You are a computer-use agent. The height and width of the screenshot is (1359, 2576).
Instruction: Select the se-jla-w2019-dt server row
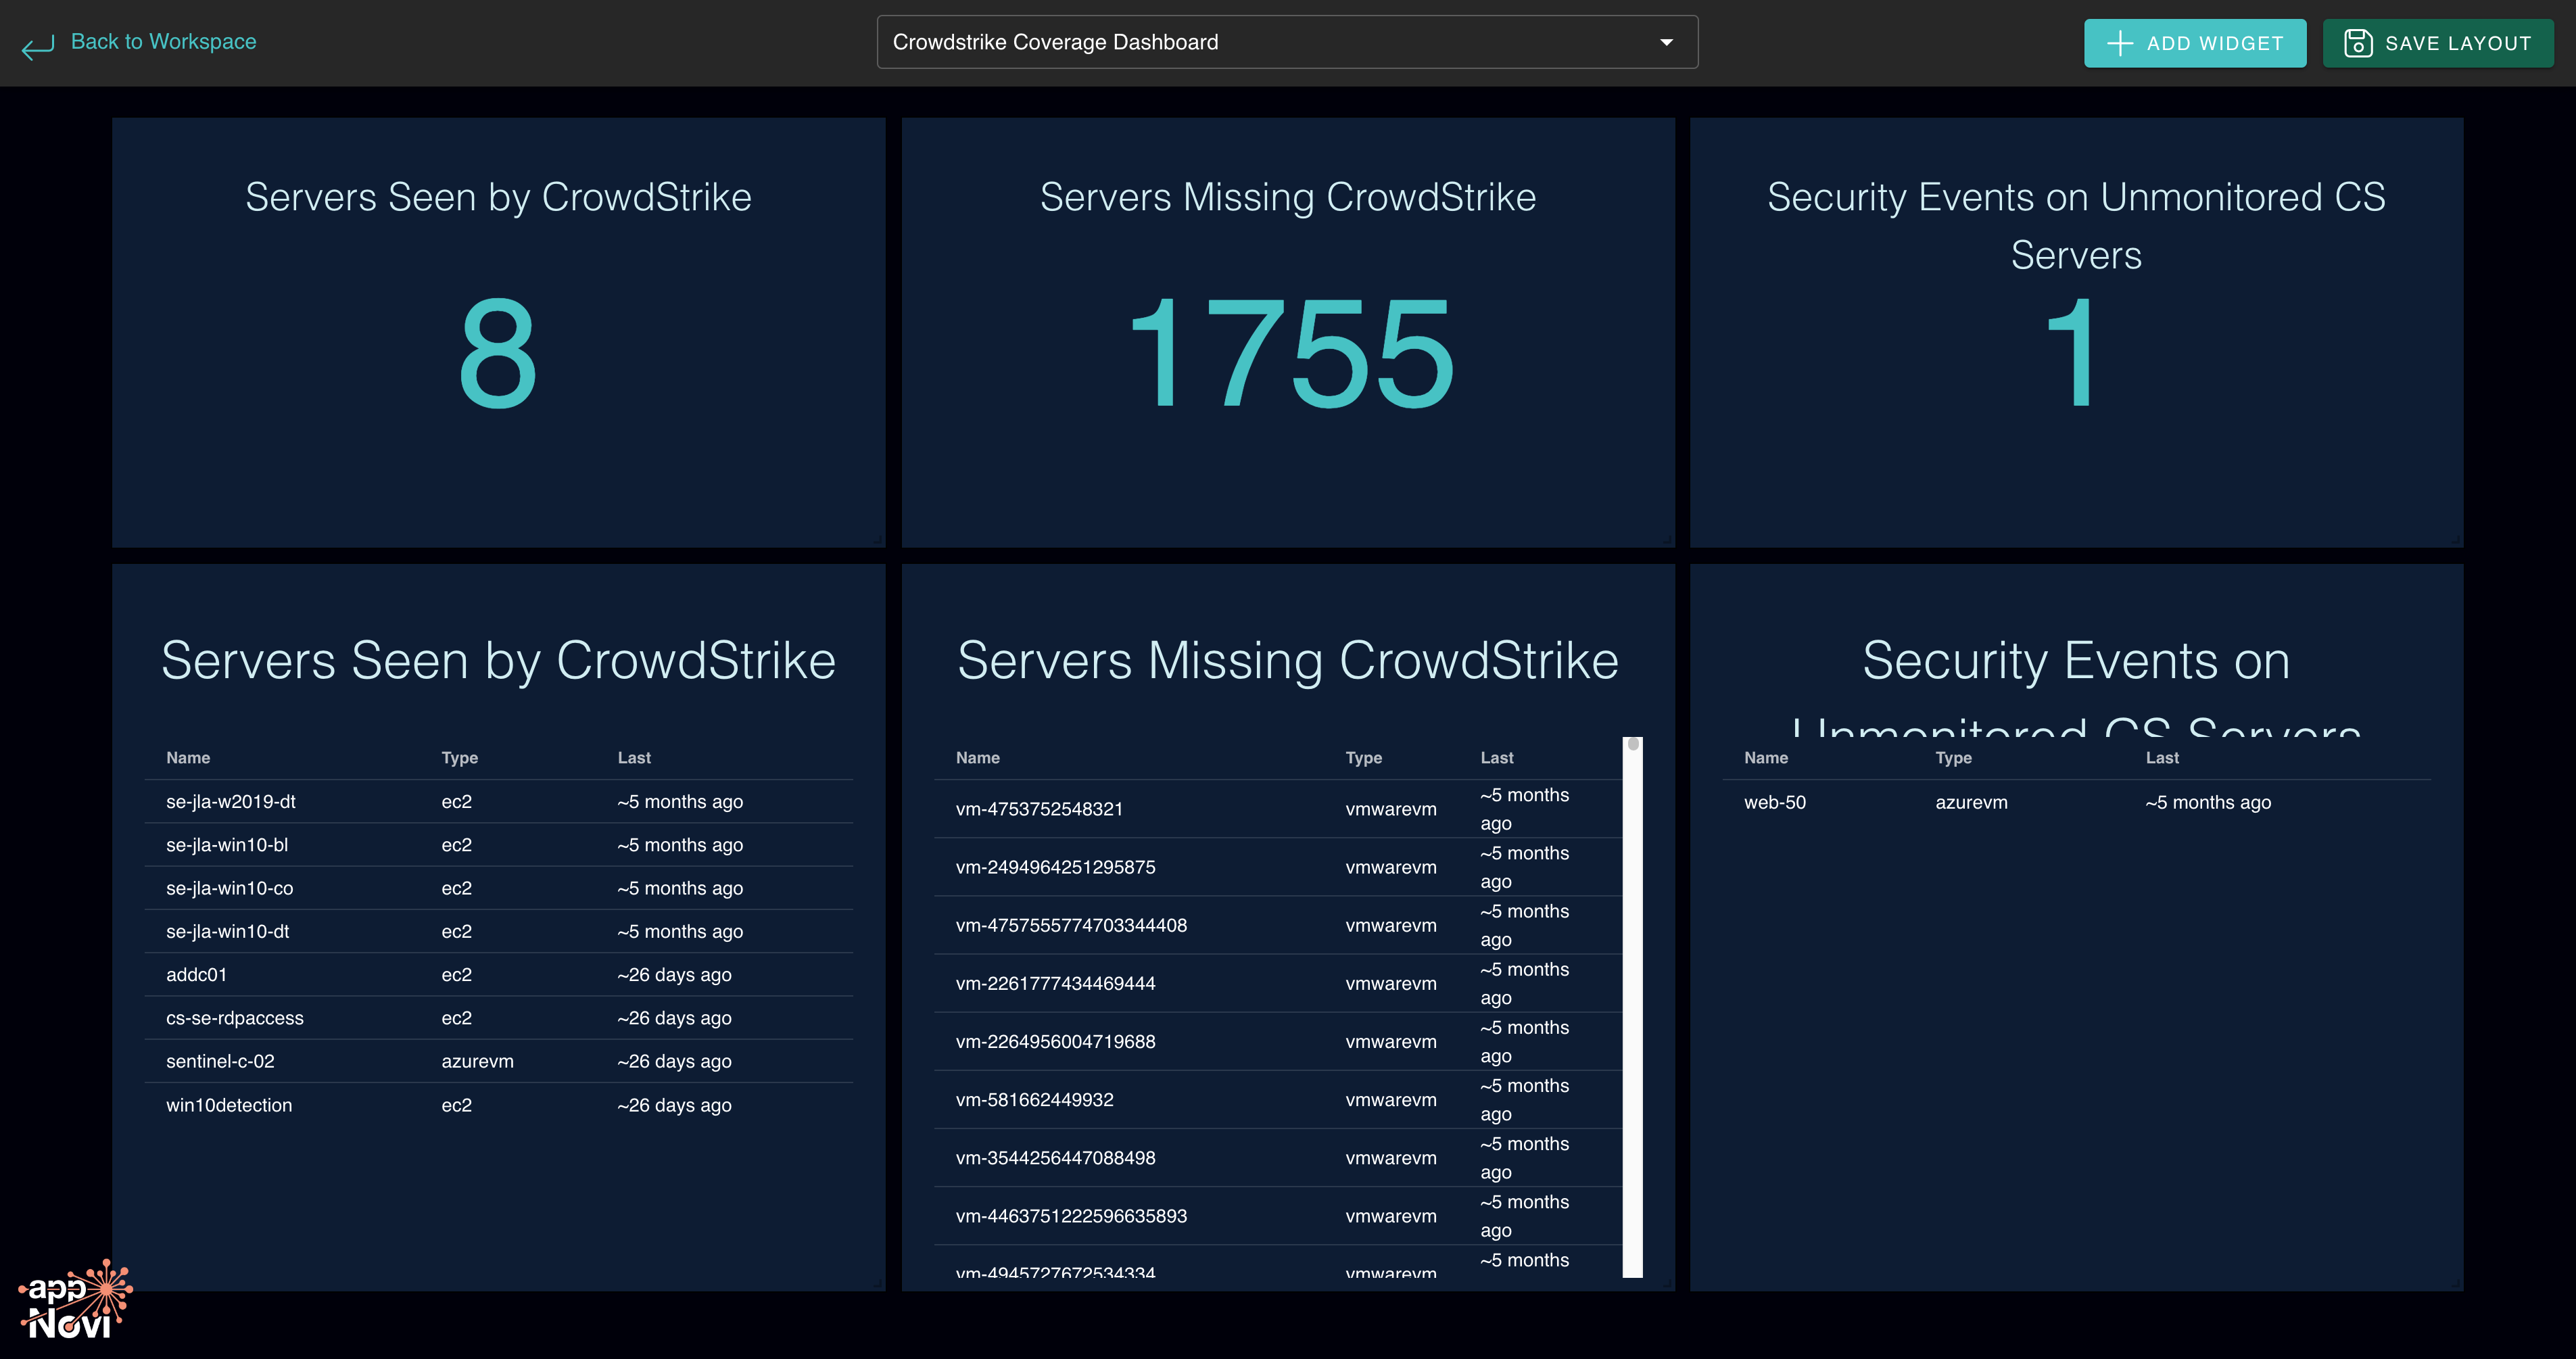coord(230,802)
